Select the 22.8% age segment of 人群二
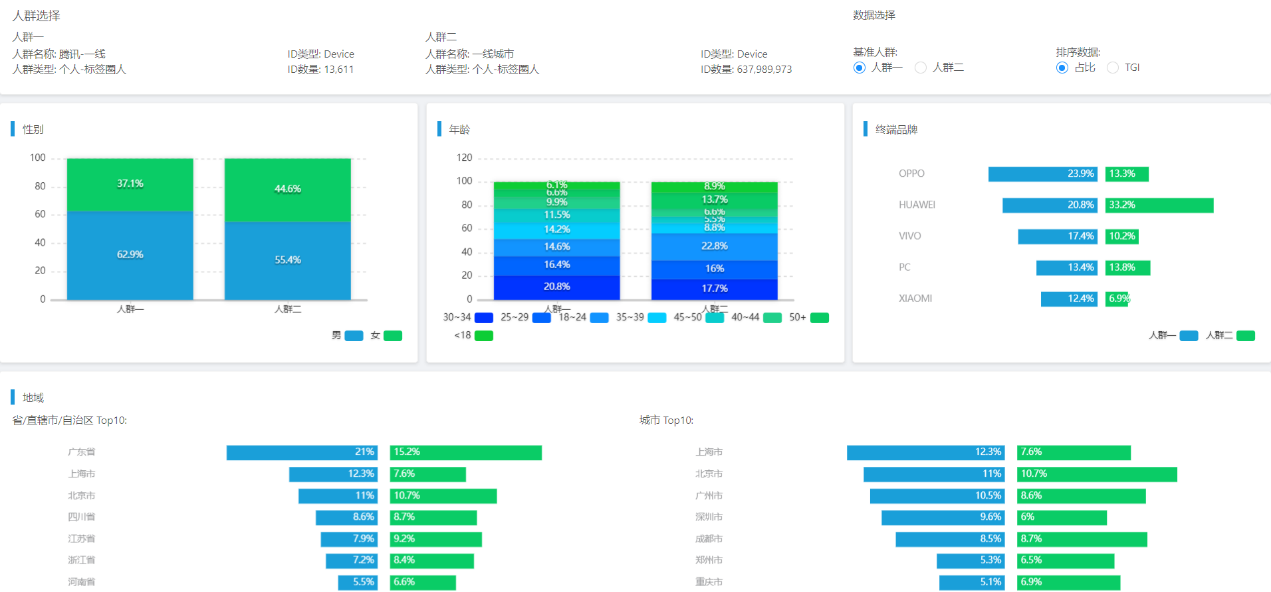The width and height of the screenshot is (1271, 592). pos(715,246)
